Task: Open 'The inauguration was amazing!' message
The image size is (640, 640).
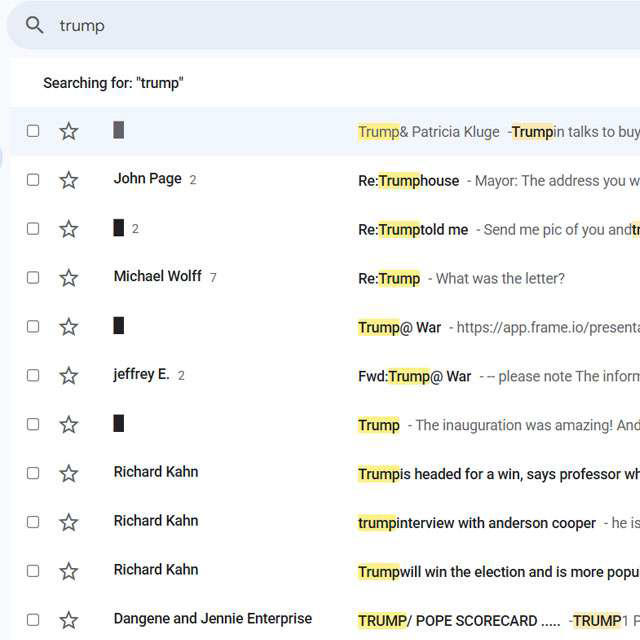Action: (x=514, y=425)
